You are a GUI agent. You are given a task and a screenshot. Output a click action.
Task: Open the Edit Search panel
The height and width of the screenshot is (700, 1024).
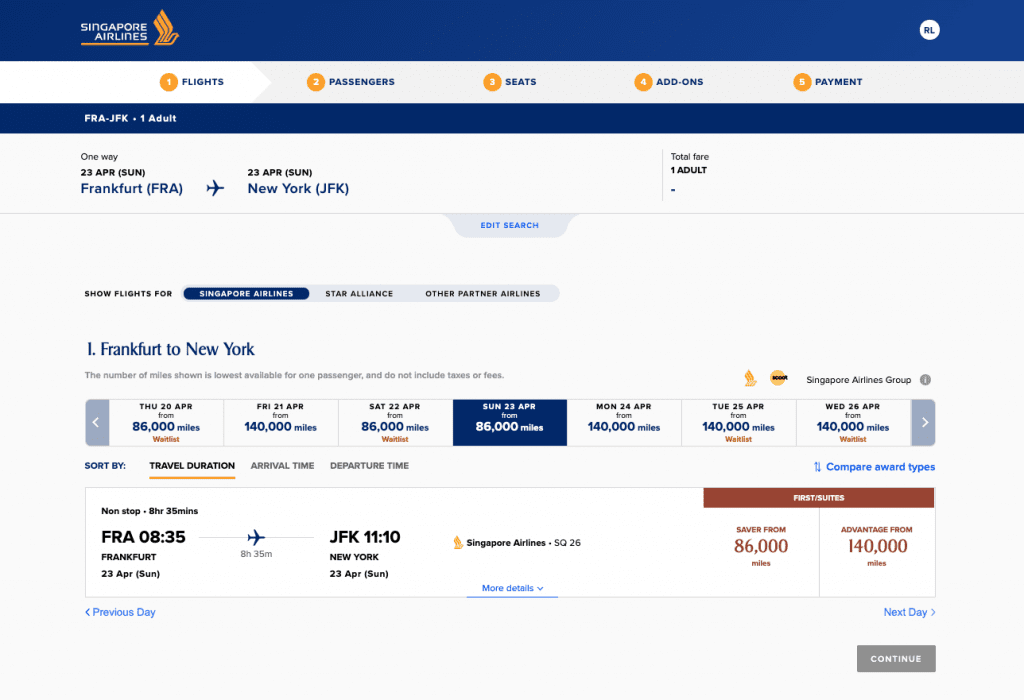[509, 225]
